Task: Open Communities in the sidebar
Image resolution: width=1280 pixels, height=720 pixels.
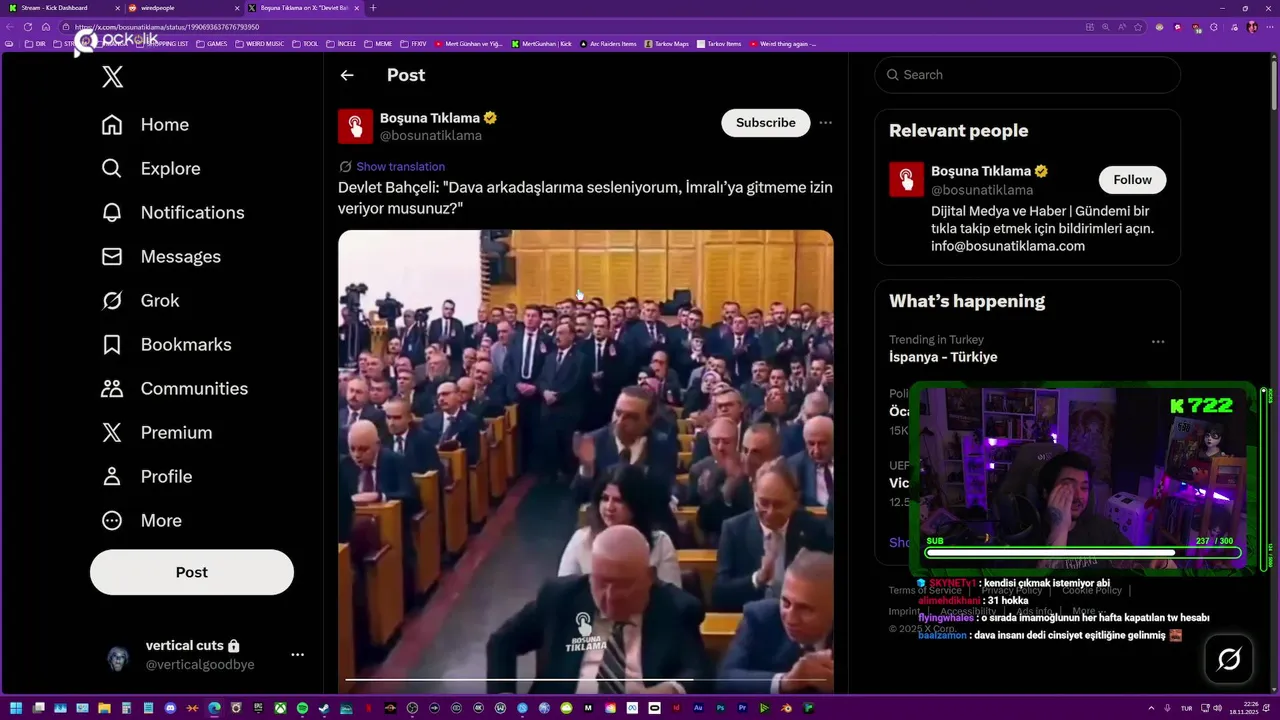Action: [x=175, y=388]
